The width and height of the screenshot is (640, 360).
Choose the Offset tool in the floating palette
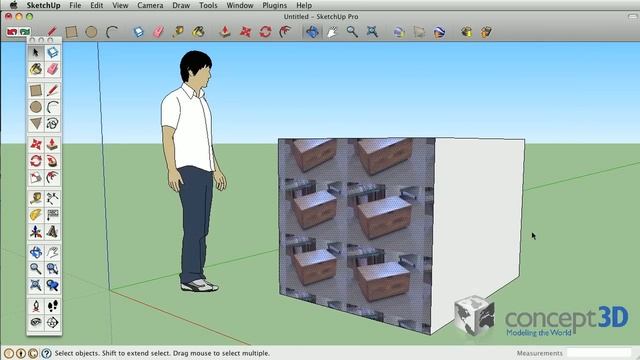coord(53,178)
